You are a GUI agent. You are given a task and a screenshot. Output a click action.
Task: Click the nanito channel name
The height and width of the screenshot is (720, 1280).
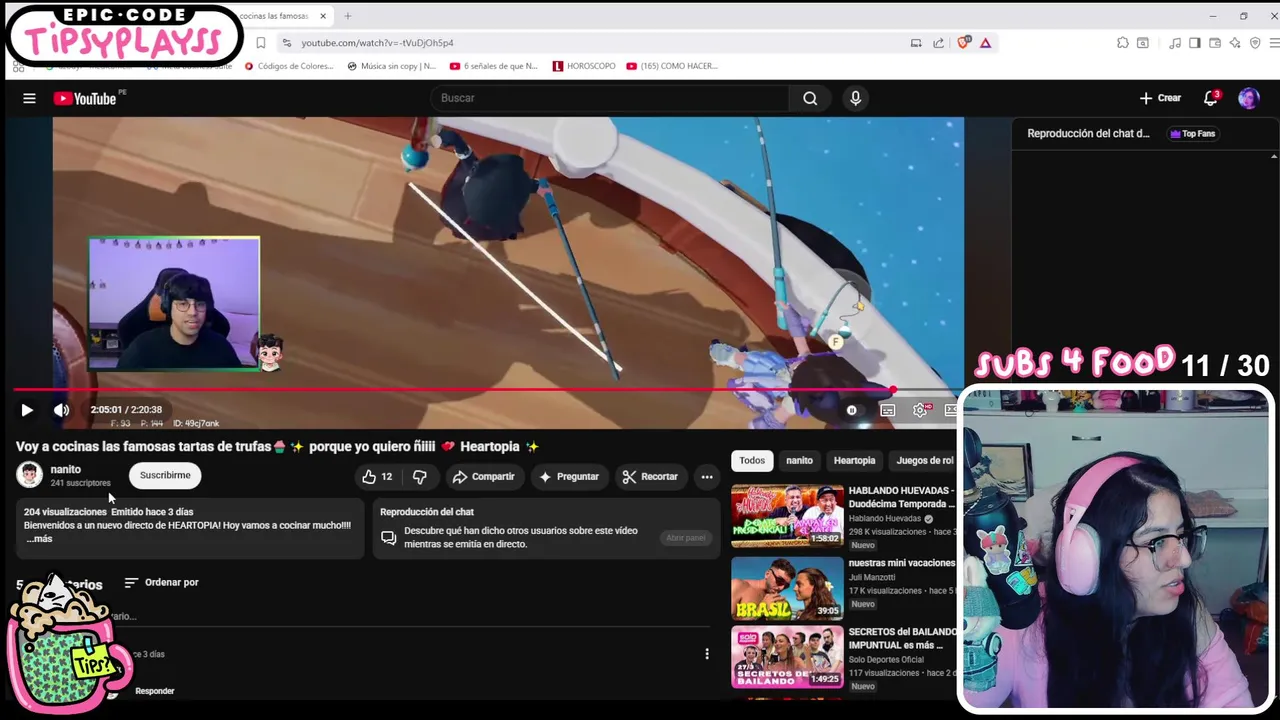66,469
